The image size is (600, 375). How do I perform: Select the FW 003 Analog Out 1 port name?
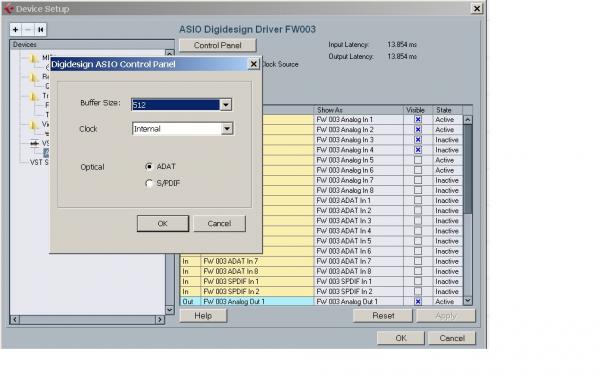(x=234, y=302)
